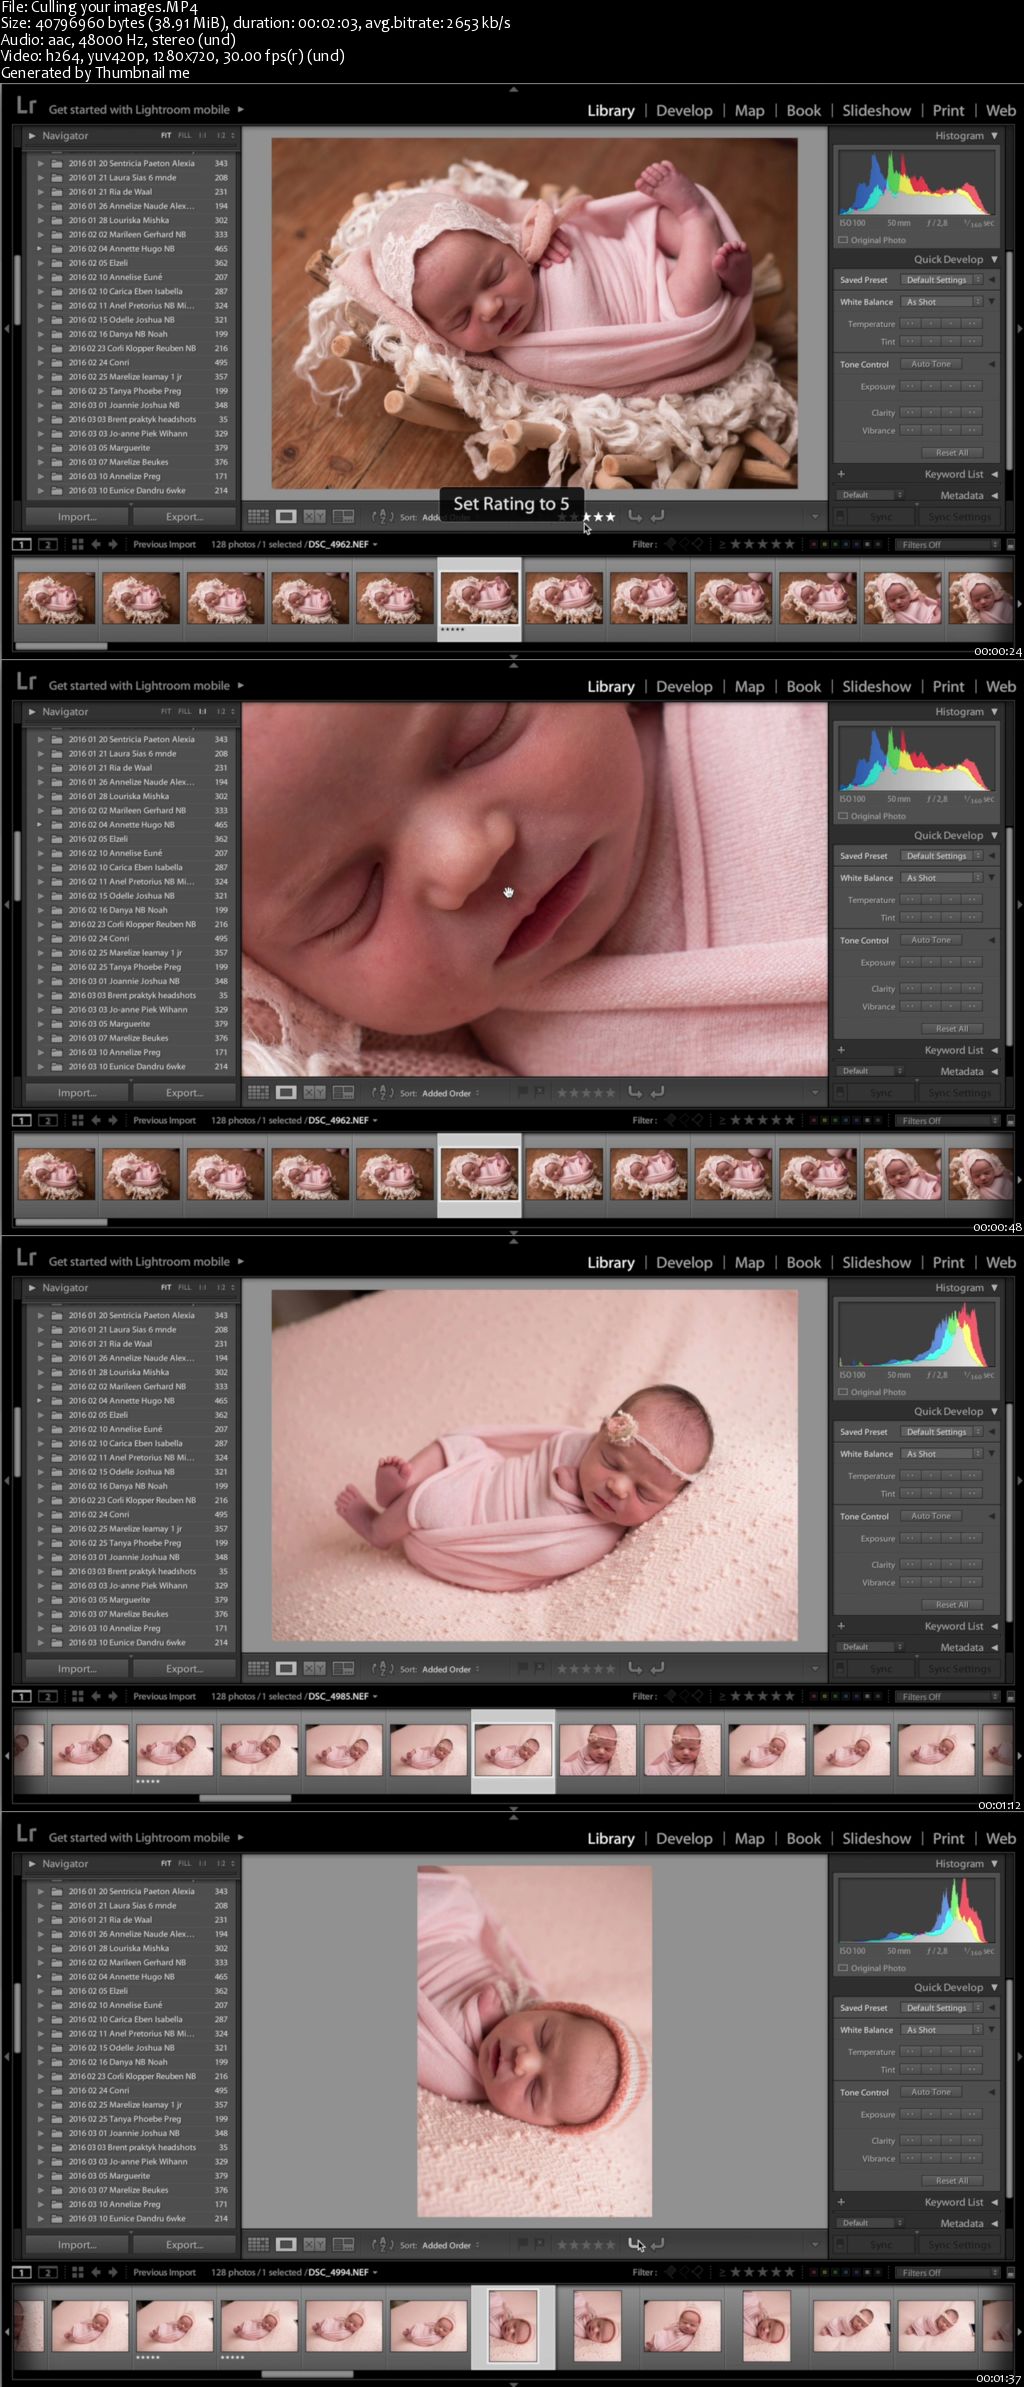The image size is (1024, 2387).
Task: Flag photo as pick in the 00:00:48 toolbar
Action: point(521,1093)
